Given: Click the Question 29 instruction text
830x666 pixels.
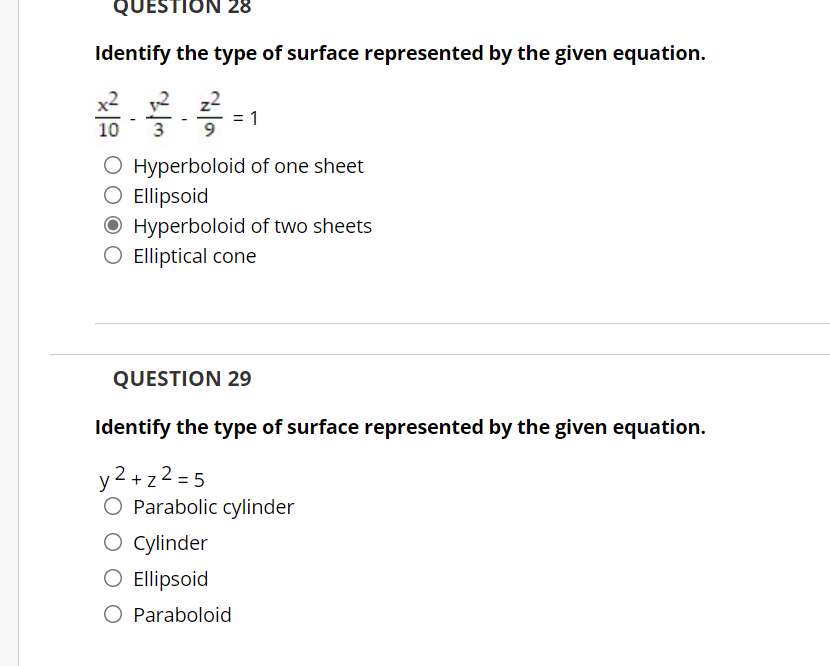Looking at the screenshot, I should 400,426.
